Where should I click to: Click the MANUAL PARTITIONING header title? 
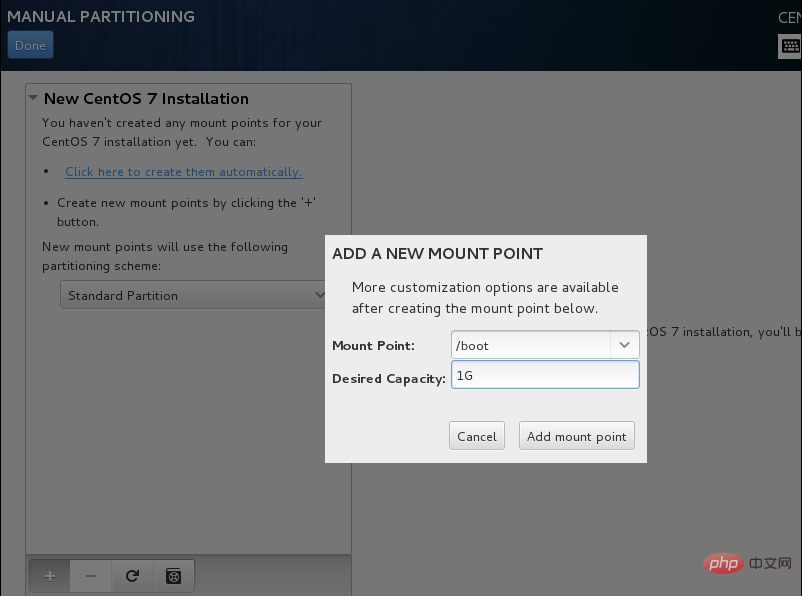click(101, 16)
